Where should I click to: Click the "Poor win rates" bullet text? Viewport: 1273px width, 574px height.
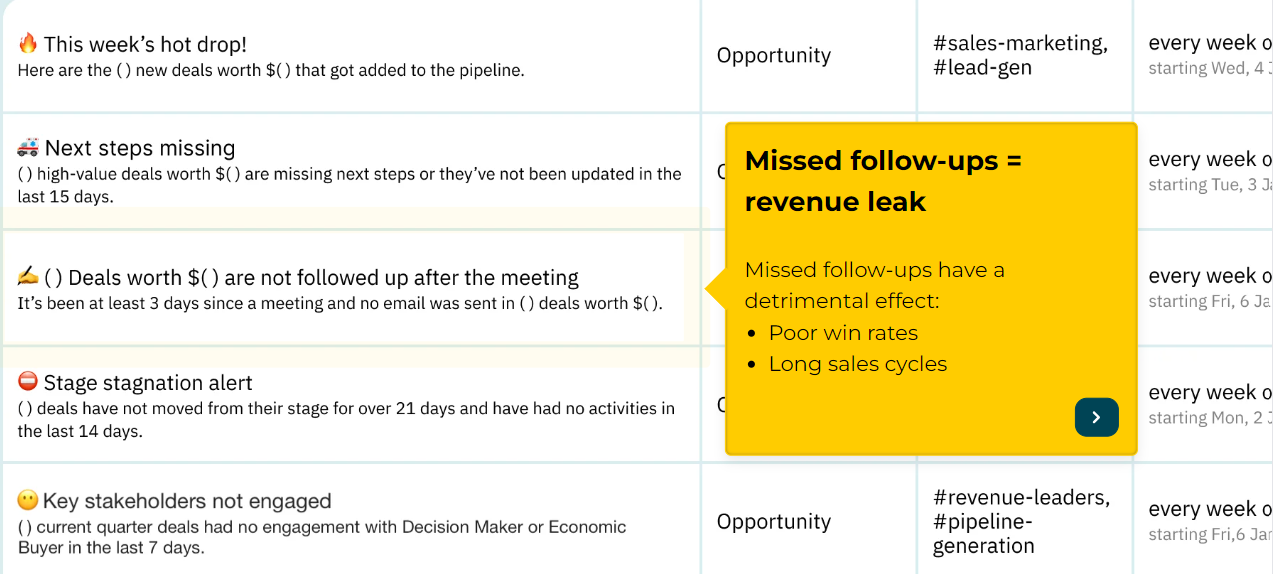point(842,333)
